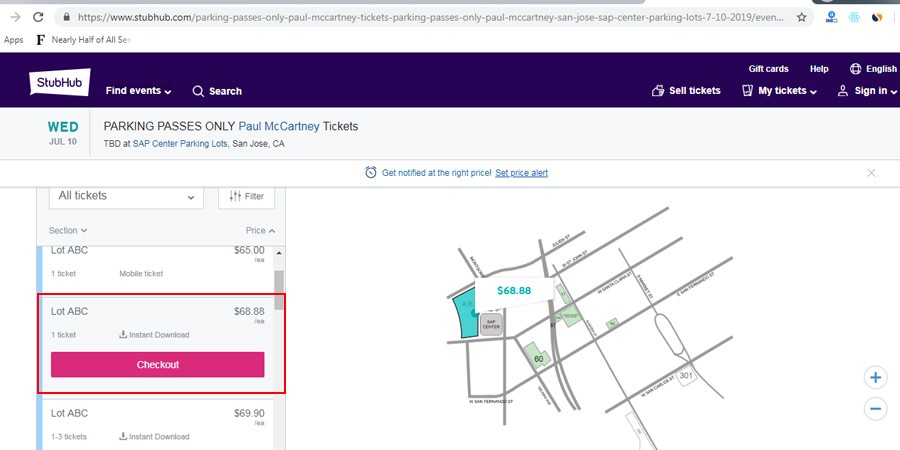Click the Filter button
This screenshot has width=900, height=450.
coord(247,196)
